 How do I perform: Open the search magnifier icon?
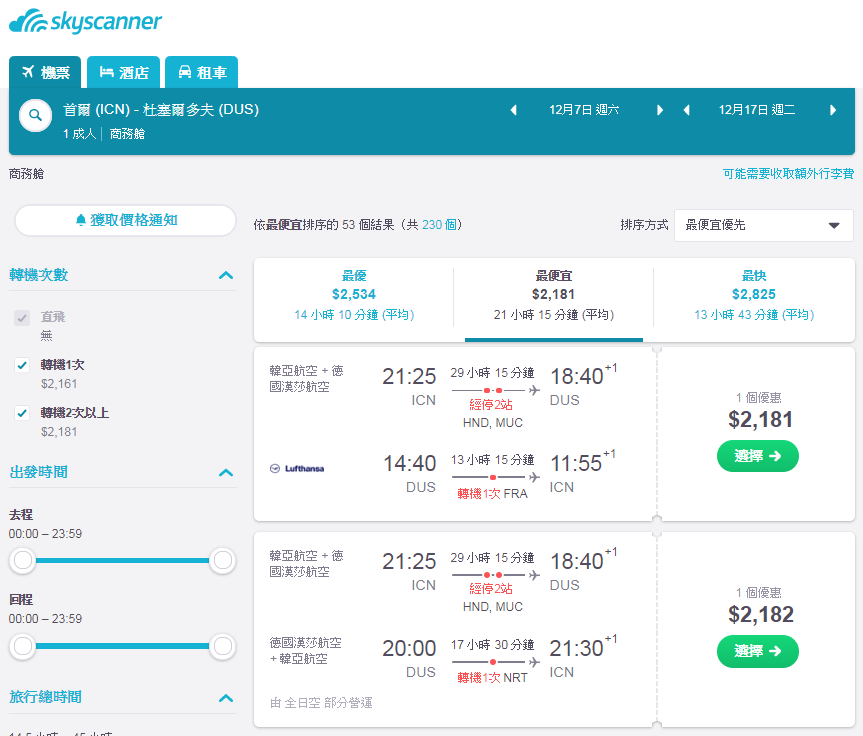(35, 116)
